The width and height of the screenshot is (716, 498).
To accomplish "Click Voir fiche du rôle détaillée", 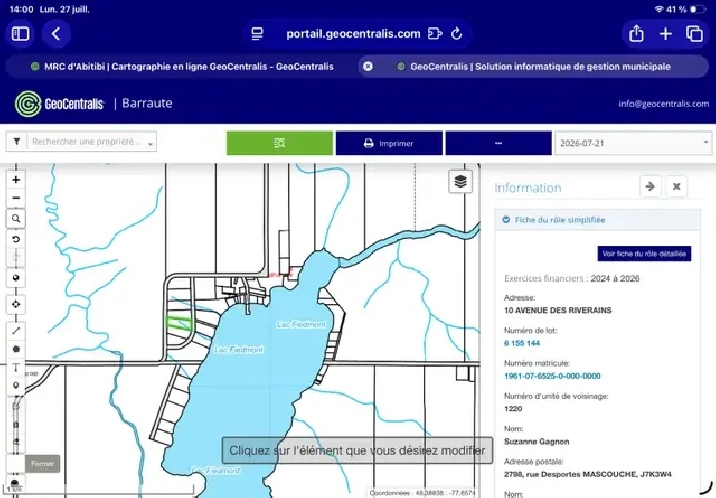I will 644,254.
